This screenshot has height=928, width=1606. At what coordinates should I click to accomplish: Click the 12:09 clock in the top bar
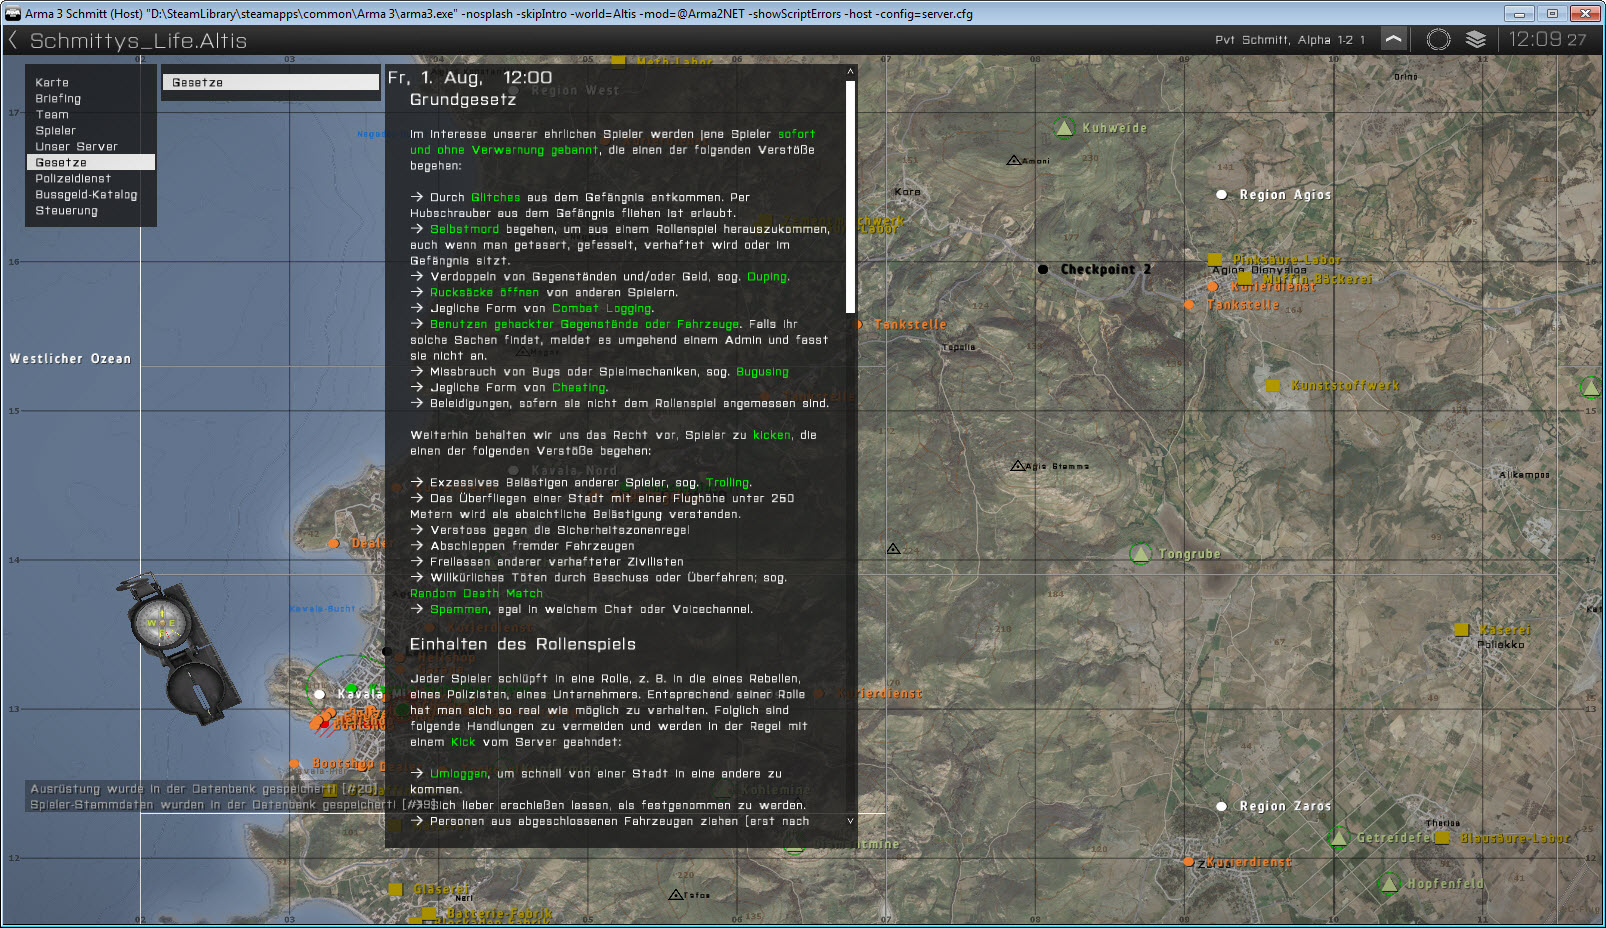[x=1535, y=39]
